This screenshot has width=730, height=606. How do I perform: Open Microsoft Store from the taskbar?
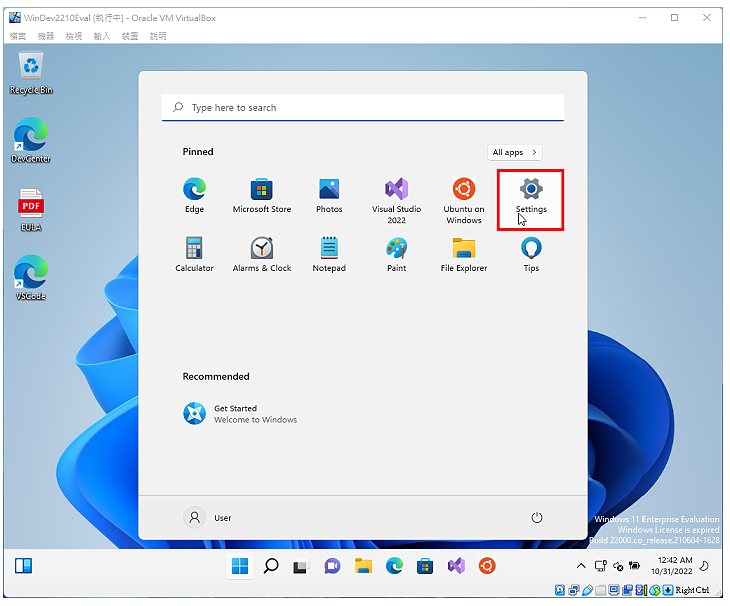(x=425, y=566)
